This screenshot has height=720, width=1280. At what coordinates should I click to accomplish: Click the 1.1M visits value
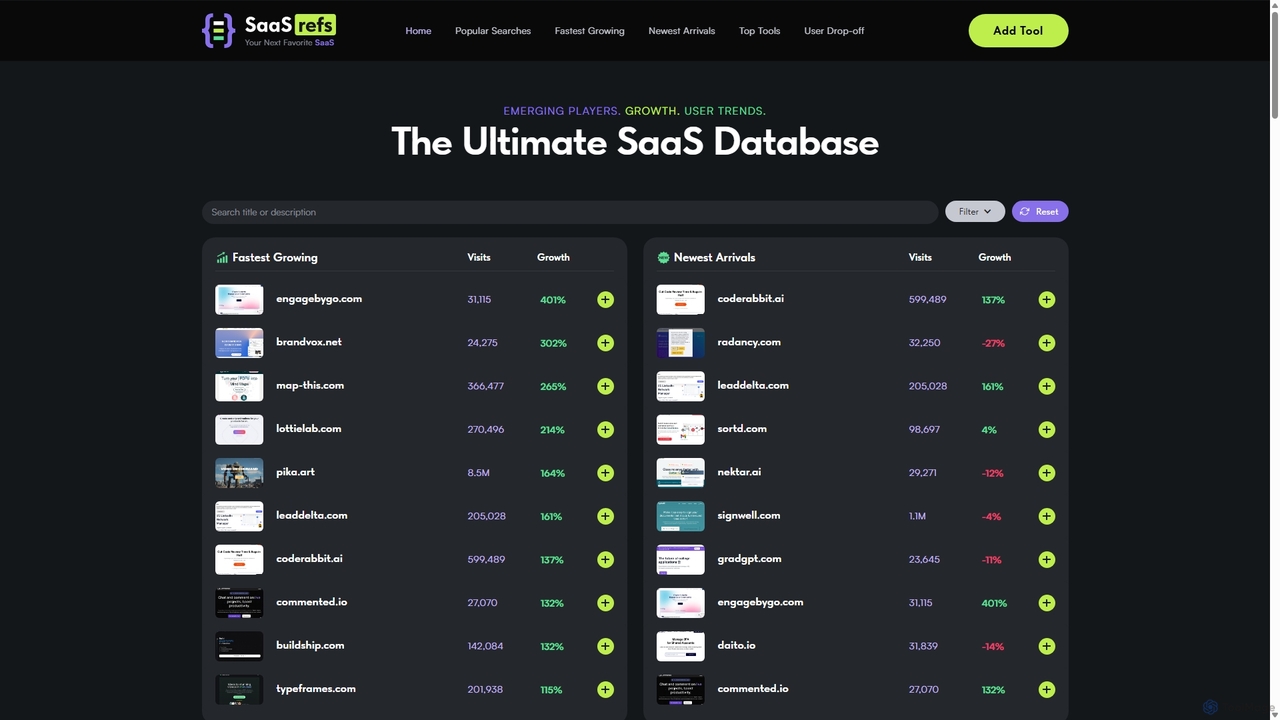[x=918, y=516]
